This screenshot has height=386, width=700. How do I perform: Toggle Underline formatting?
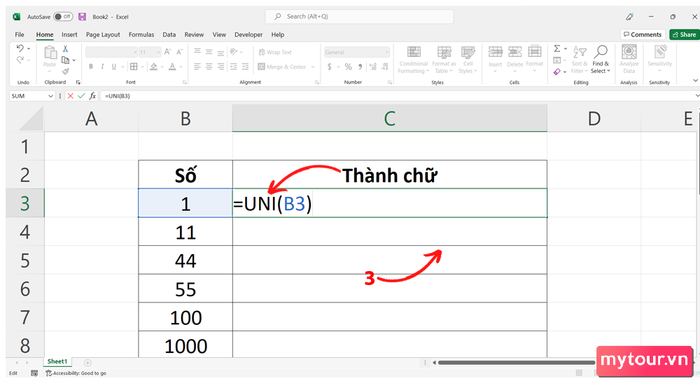tap(114, 67)
